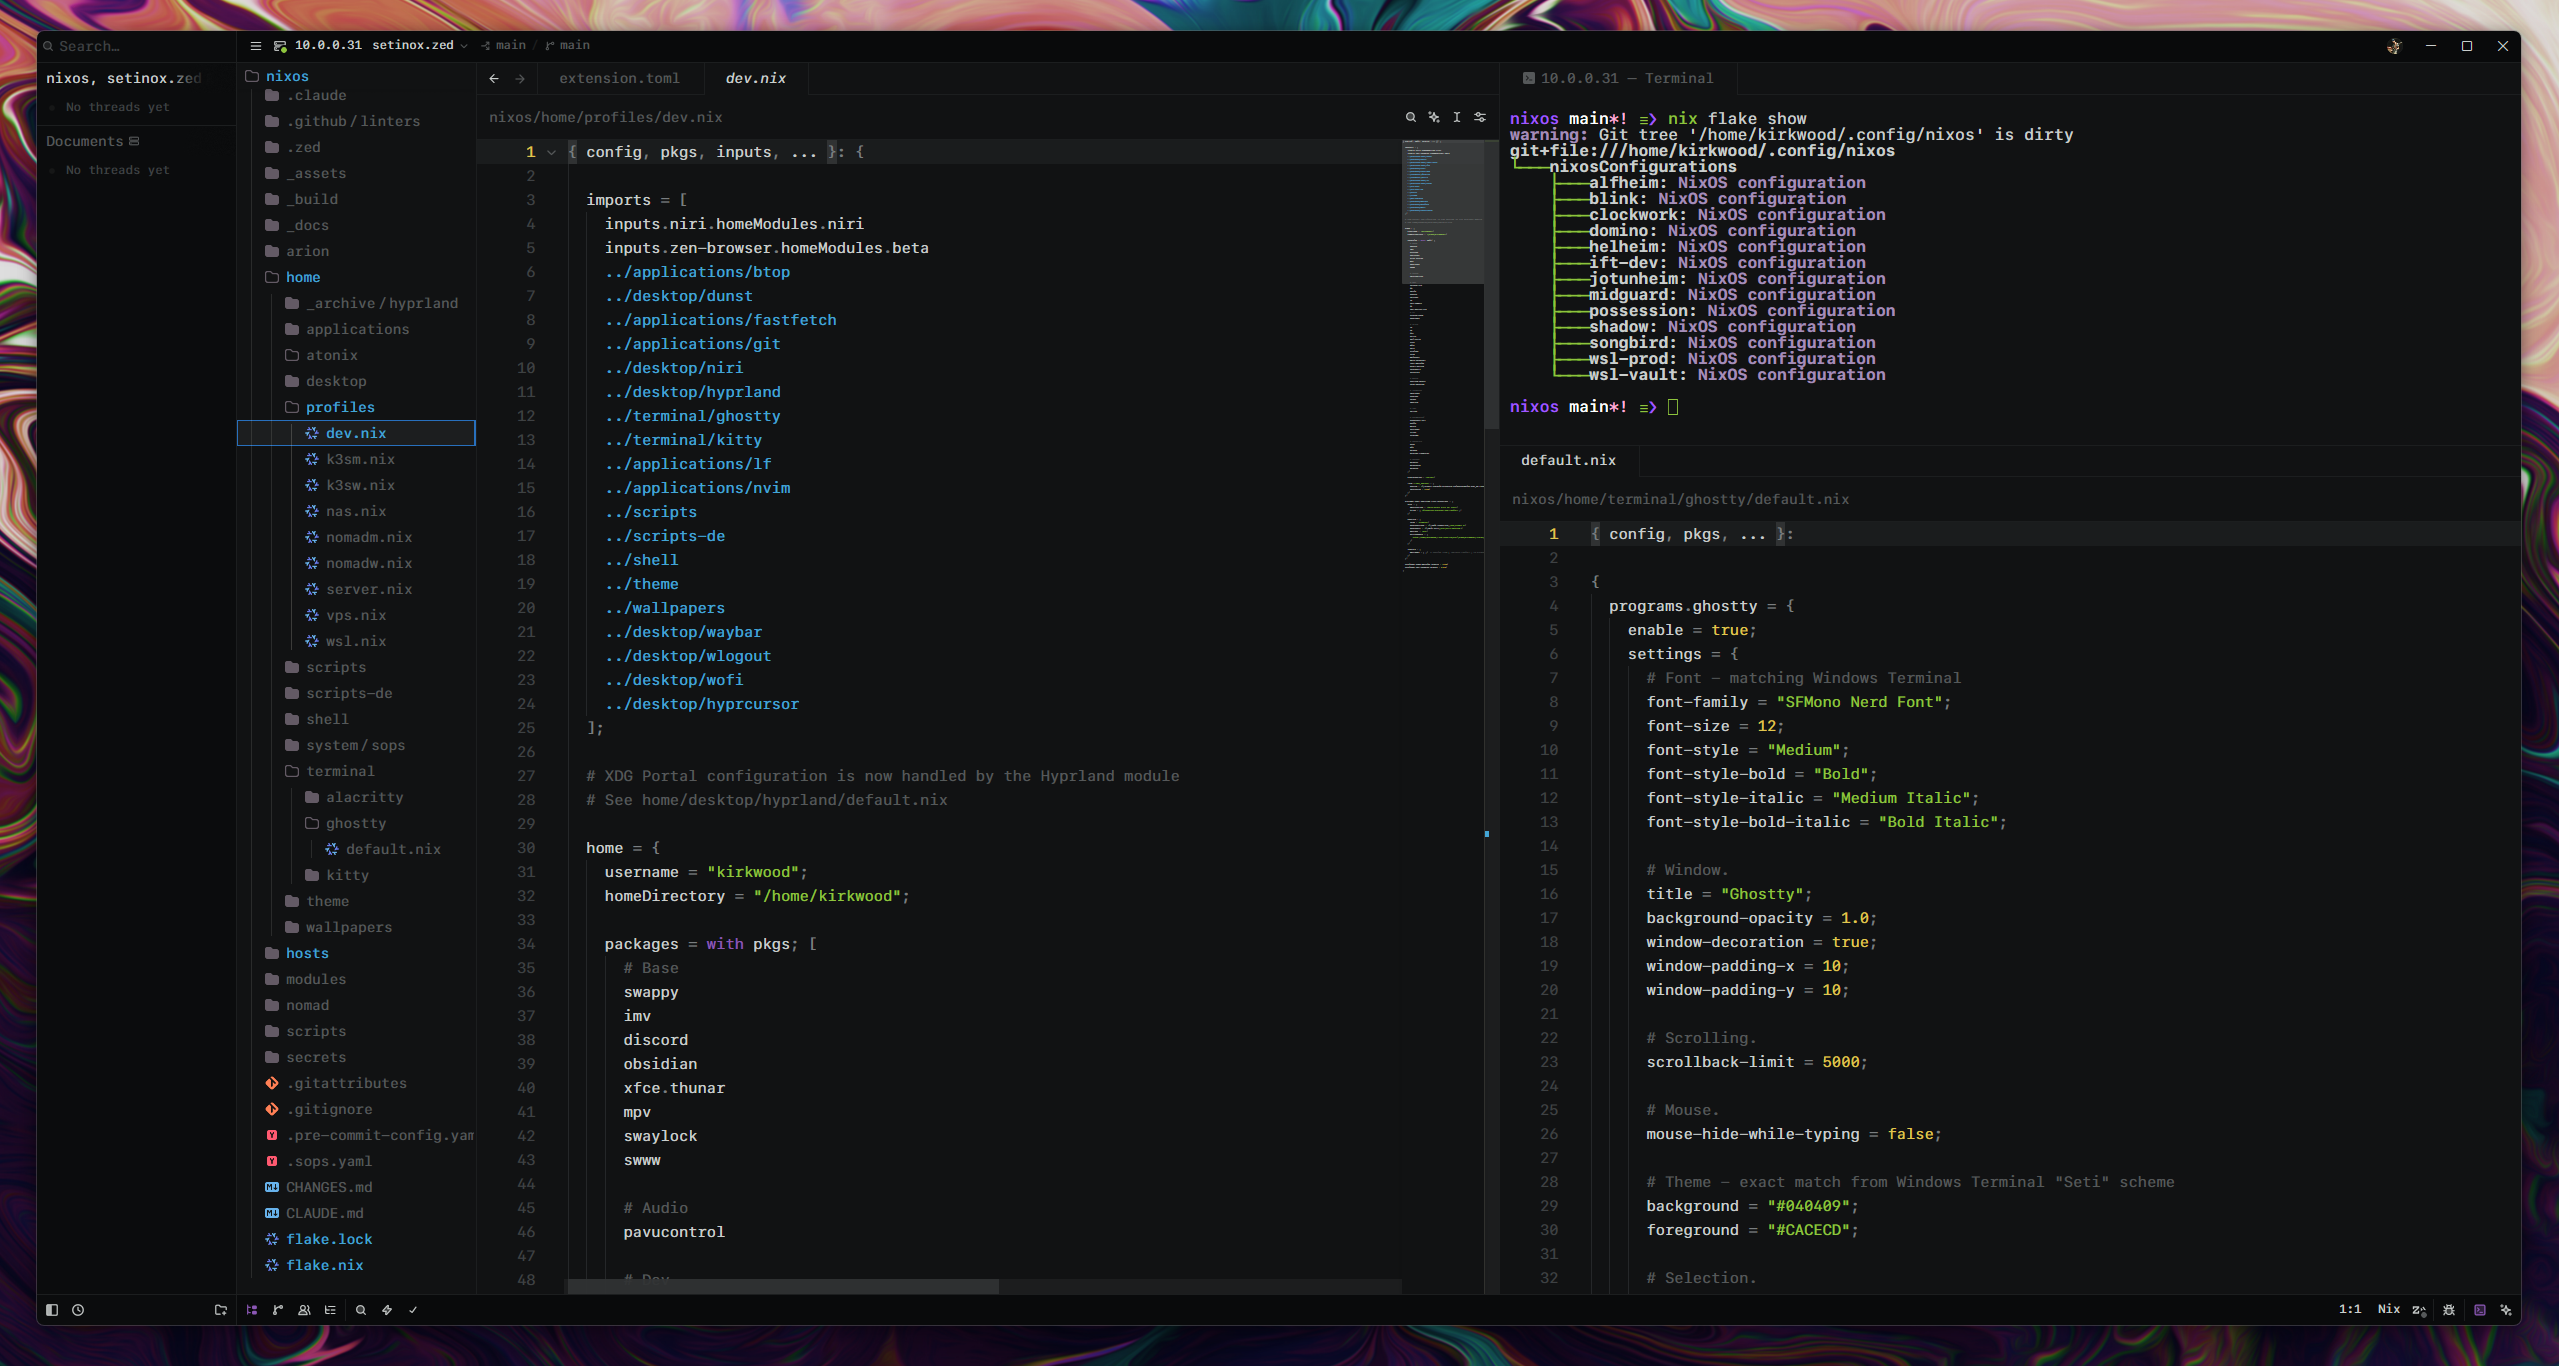Open editor controls sliders icon
Screen dimensions: 2559x1366
coord(1480,117)
